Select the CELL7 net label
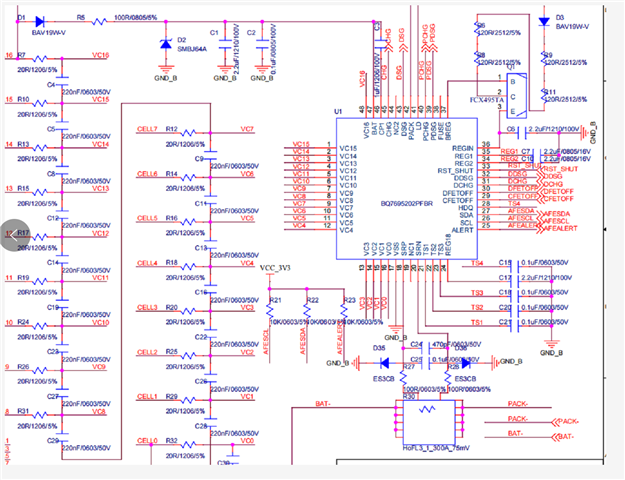Viewport: 625px width, 480px height. click(x=147, y=129)
